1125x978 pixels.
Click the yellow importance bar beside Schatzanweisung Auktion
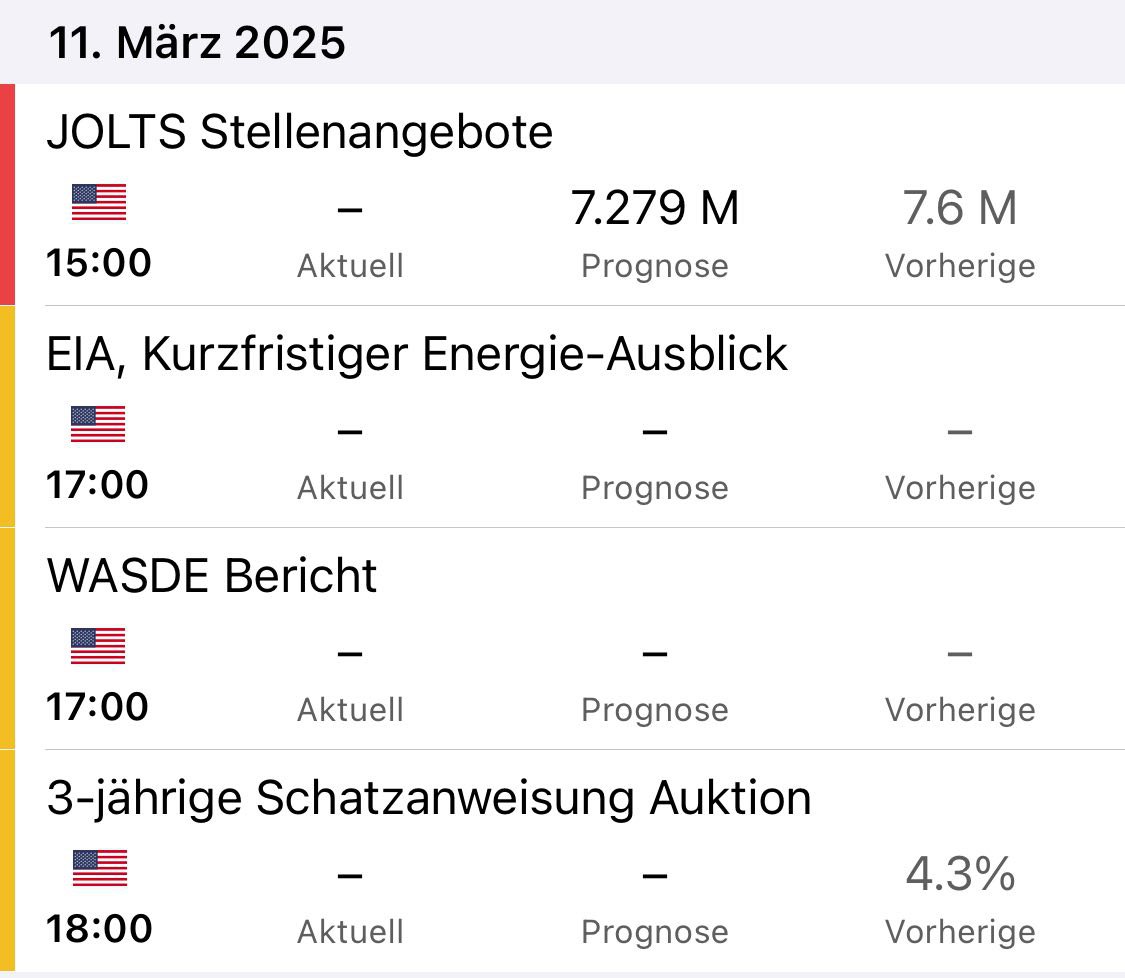[7, 860]
